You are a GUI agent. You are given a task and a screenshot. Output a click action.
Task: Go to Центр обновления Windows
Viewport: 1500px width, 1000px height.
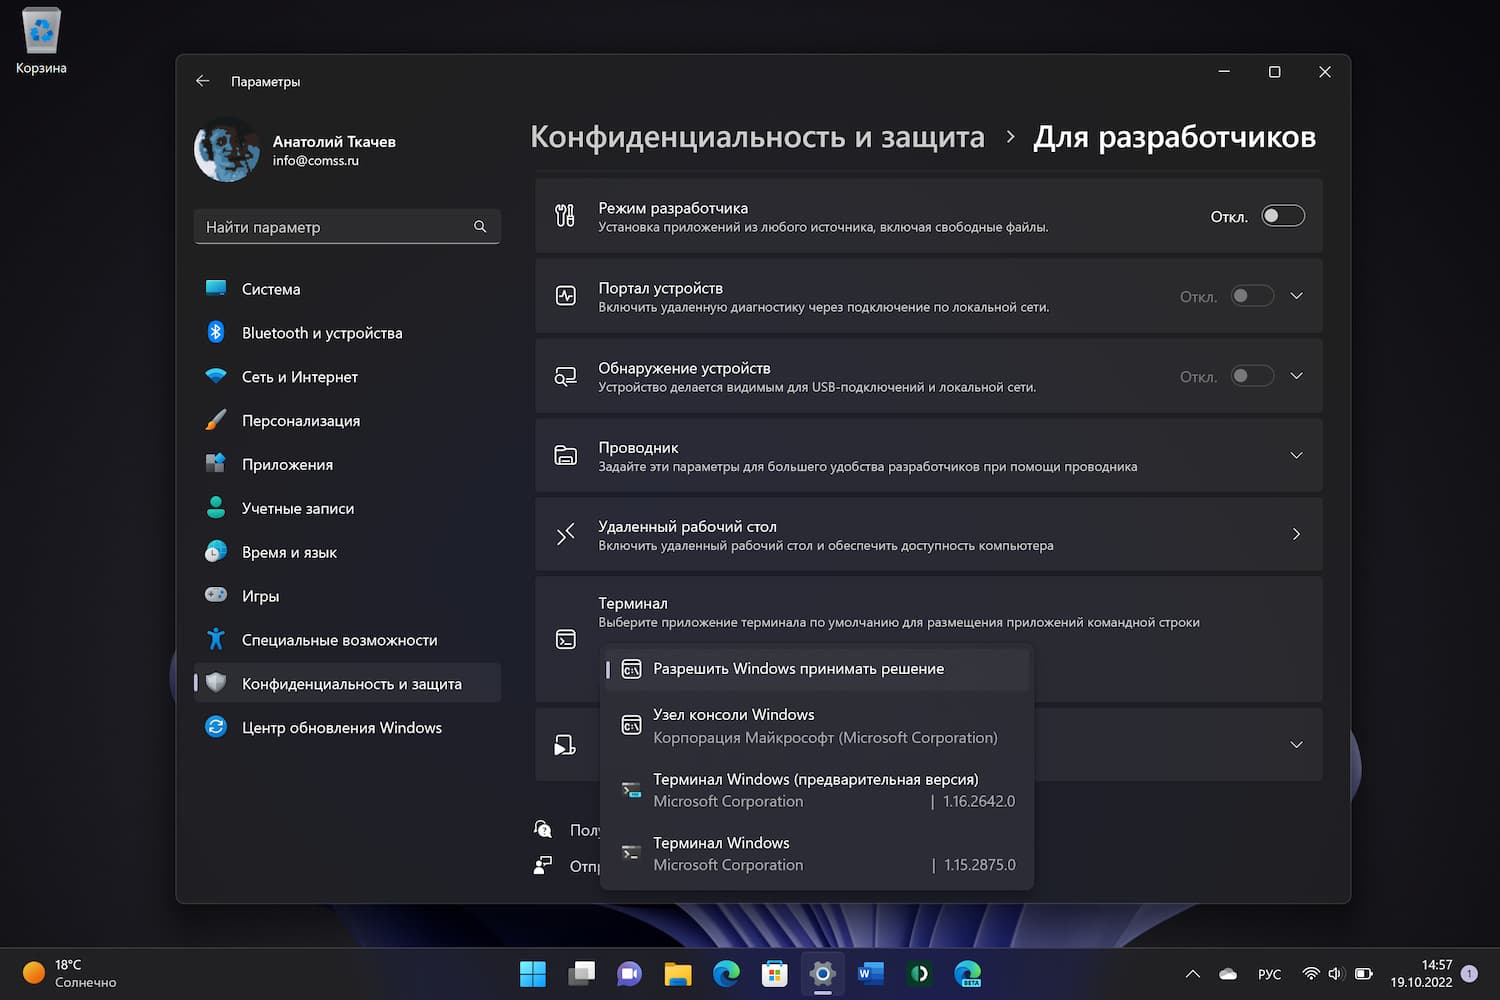pyautogui.click(x=341, y=728)
